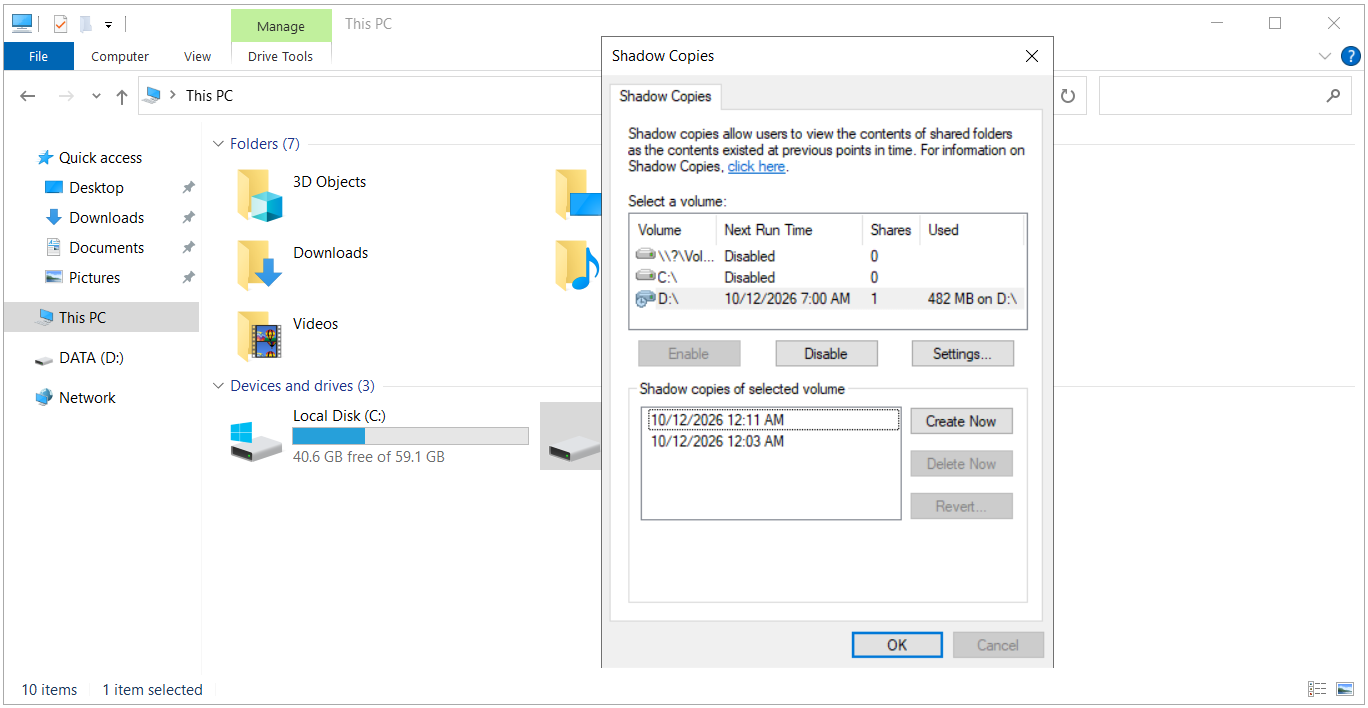
Task: Click the Used column header
Action: (x=972, y=230)
